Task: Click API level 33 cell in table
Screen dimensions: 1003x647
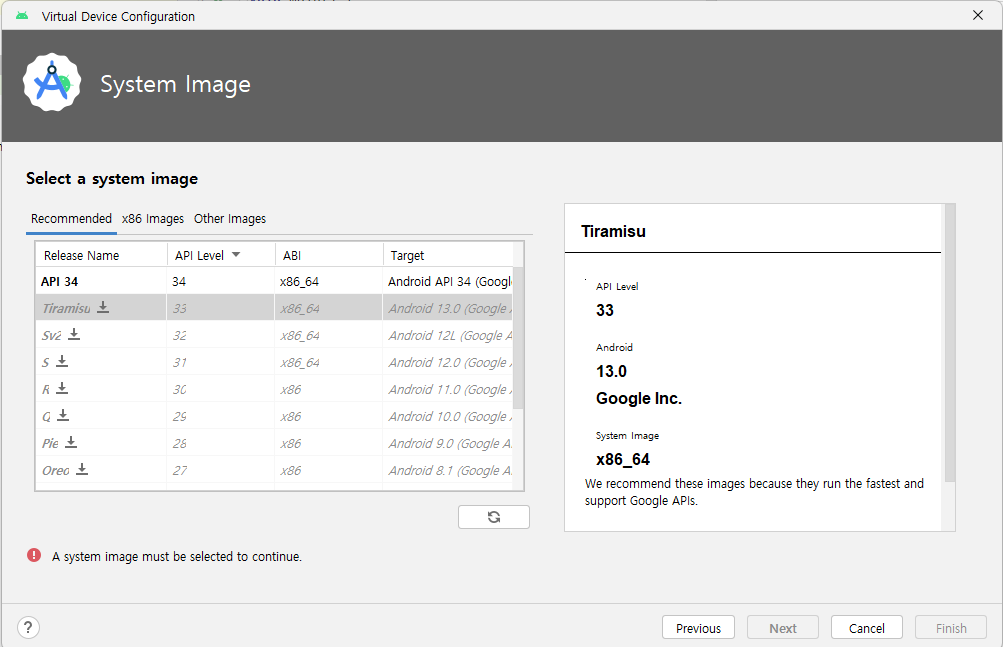Action: coord(221,308)
